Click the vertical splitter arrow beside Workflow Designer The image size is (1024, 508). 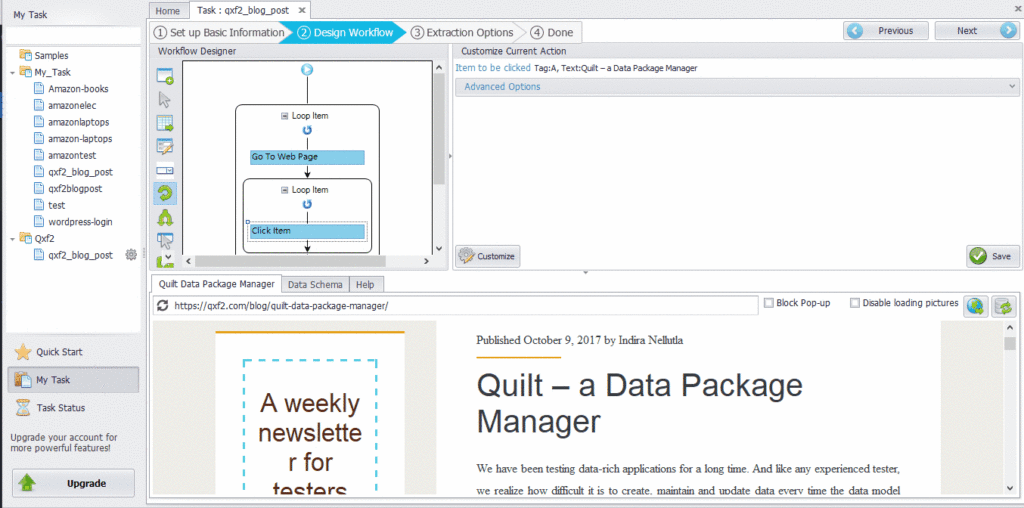click(x=449, y=157)
